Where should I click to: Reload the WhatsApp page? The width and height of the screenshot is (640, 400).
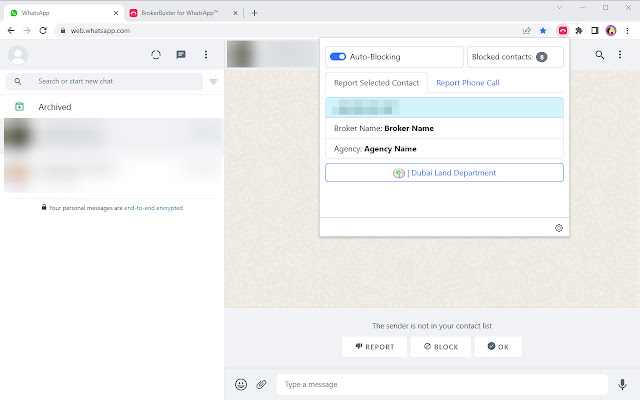[43, 31]
